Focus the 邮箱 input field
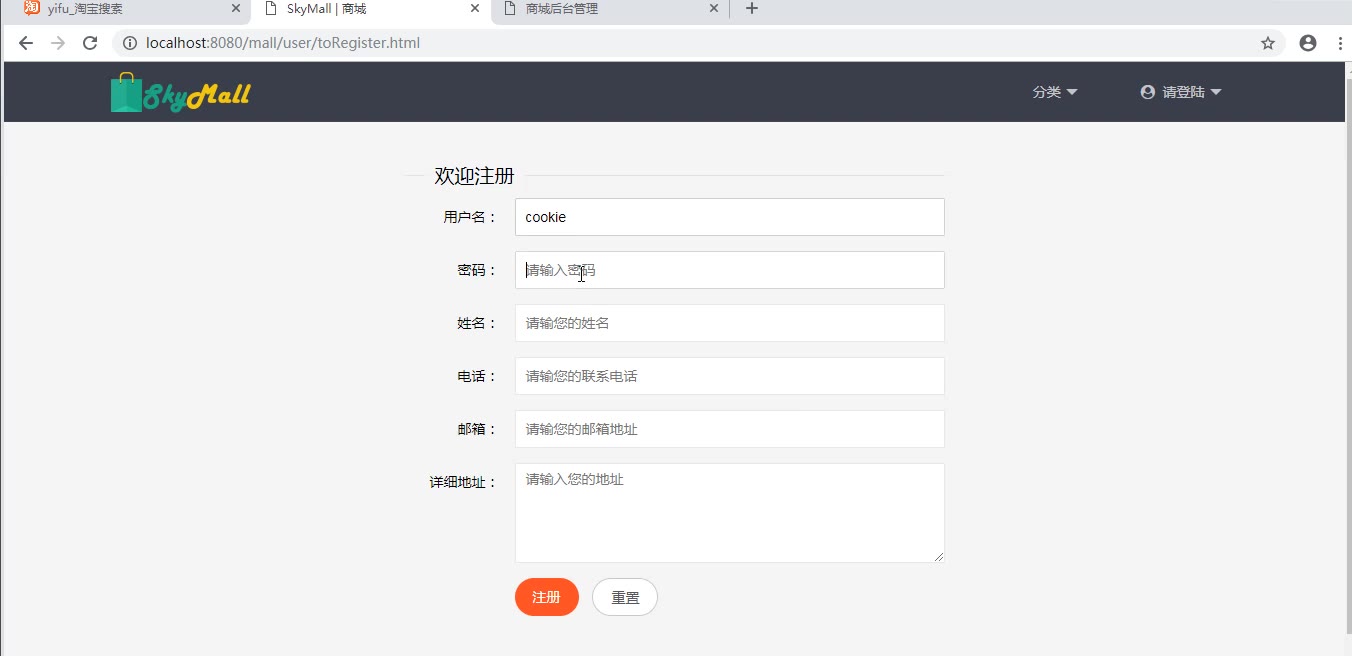Image resolution: width=1352 pixels, height=656 pixels. [x=730, y=429]
